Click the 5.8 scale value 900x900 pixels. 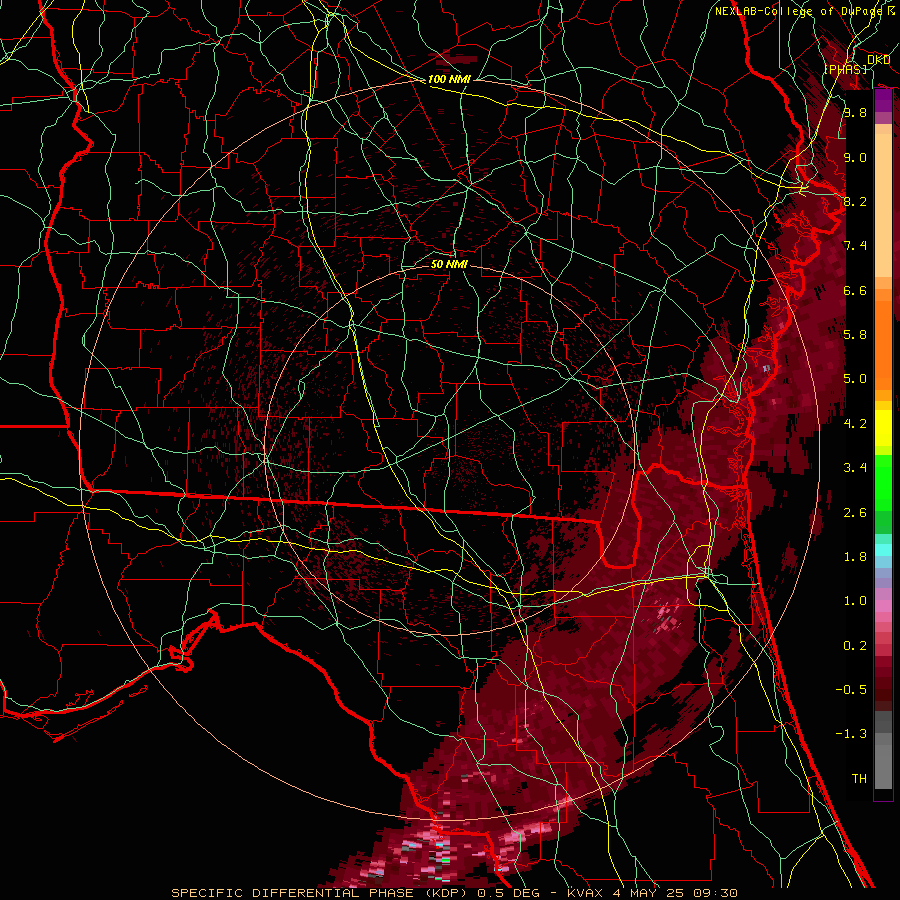[x=855, y=335]
